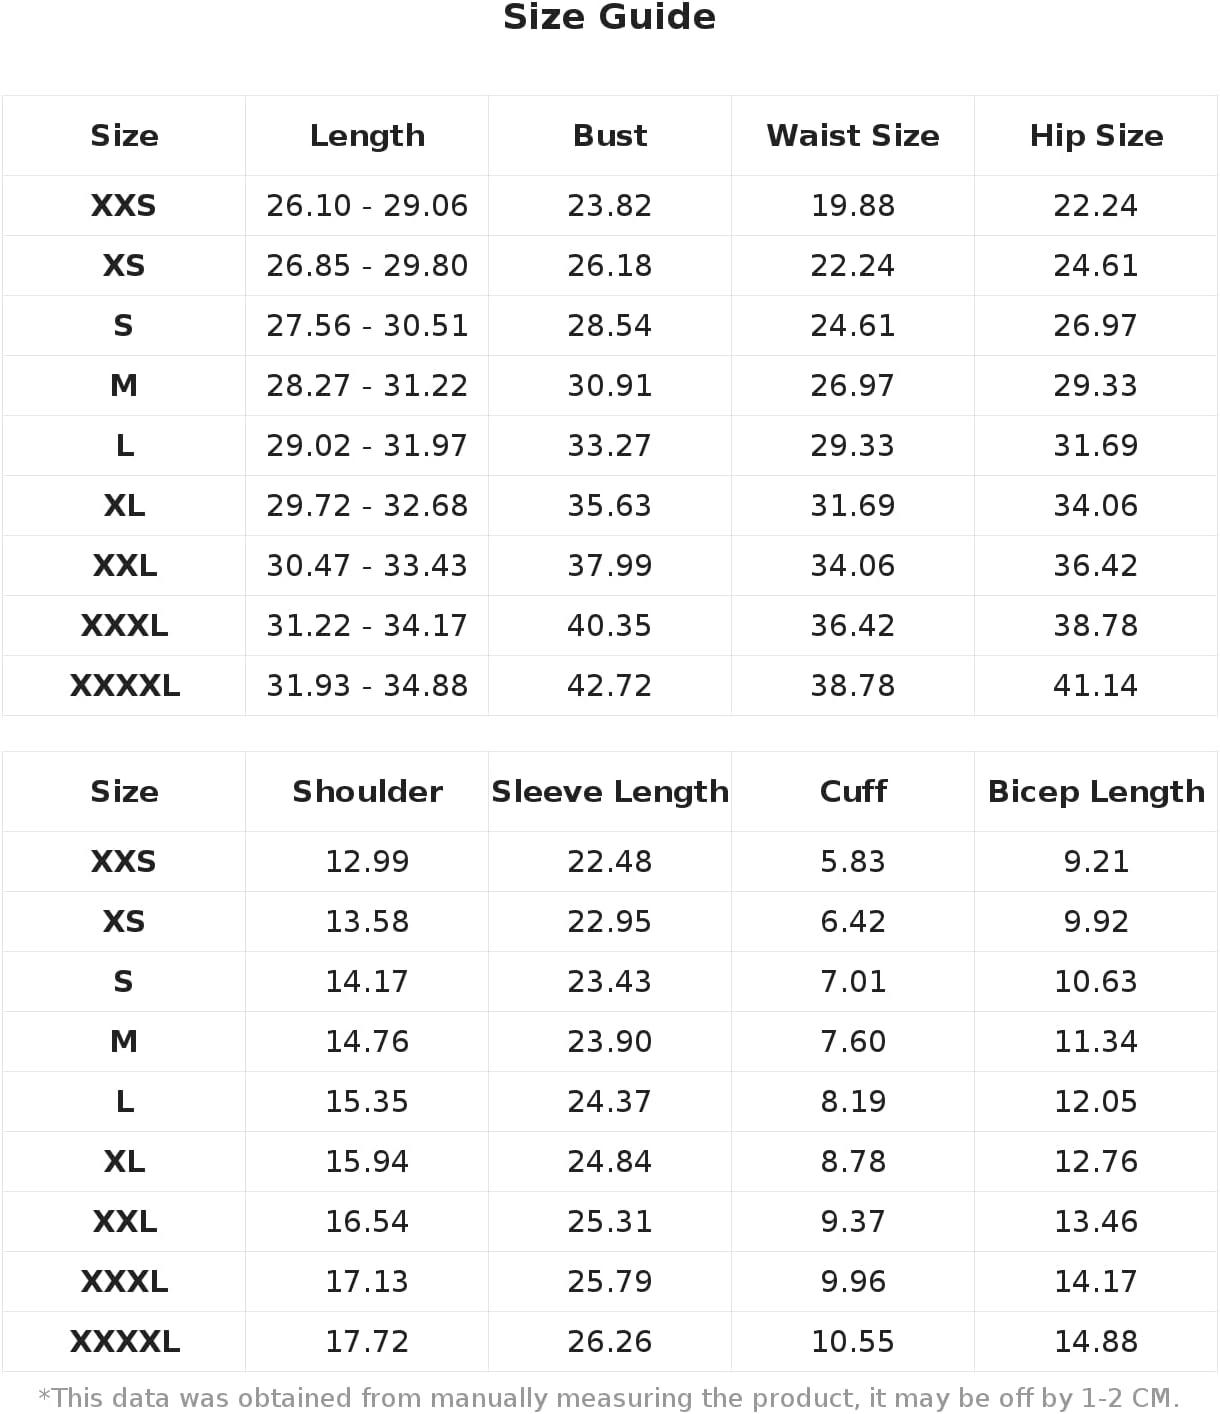Click the M length value 28.27 - 31.22

pyautogui.click(x=367, y=386)
